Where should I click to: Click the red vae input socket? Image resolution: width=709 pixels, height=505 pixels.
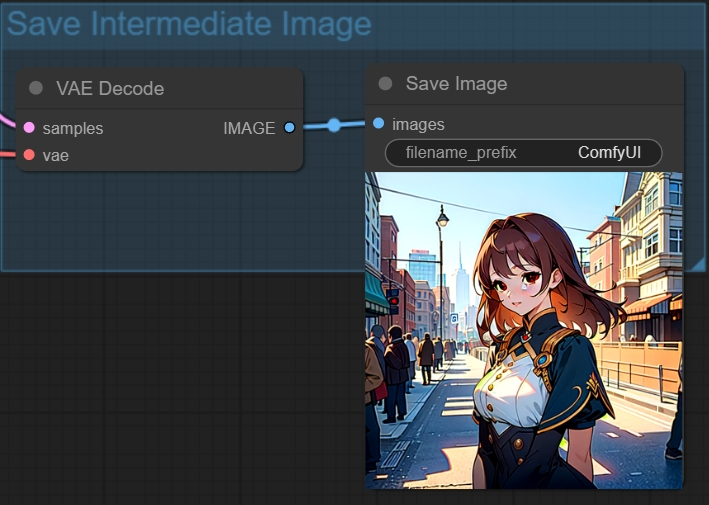pyautogui.click(x=29, y=155)
